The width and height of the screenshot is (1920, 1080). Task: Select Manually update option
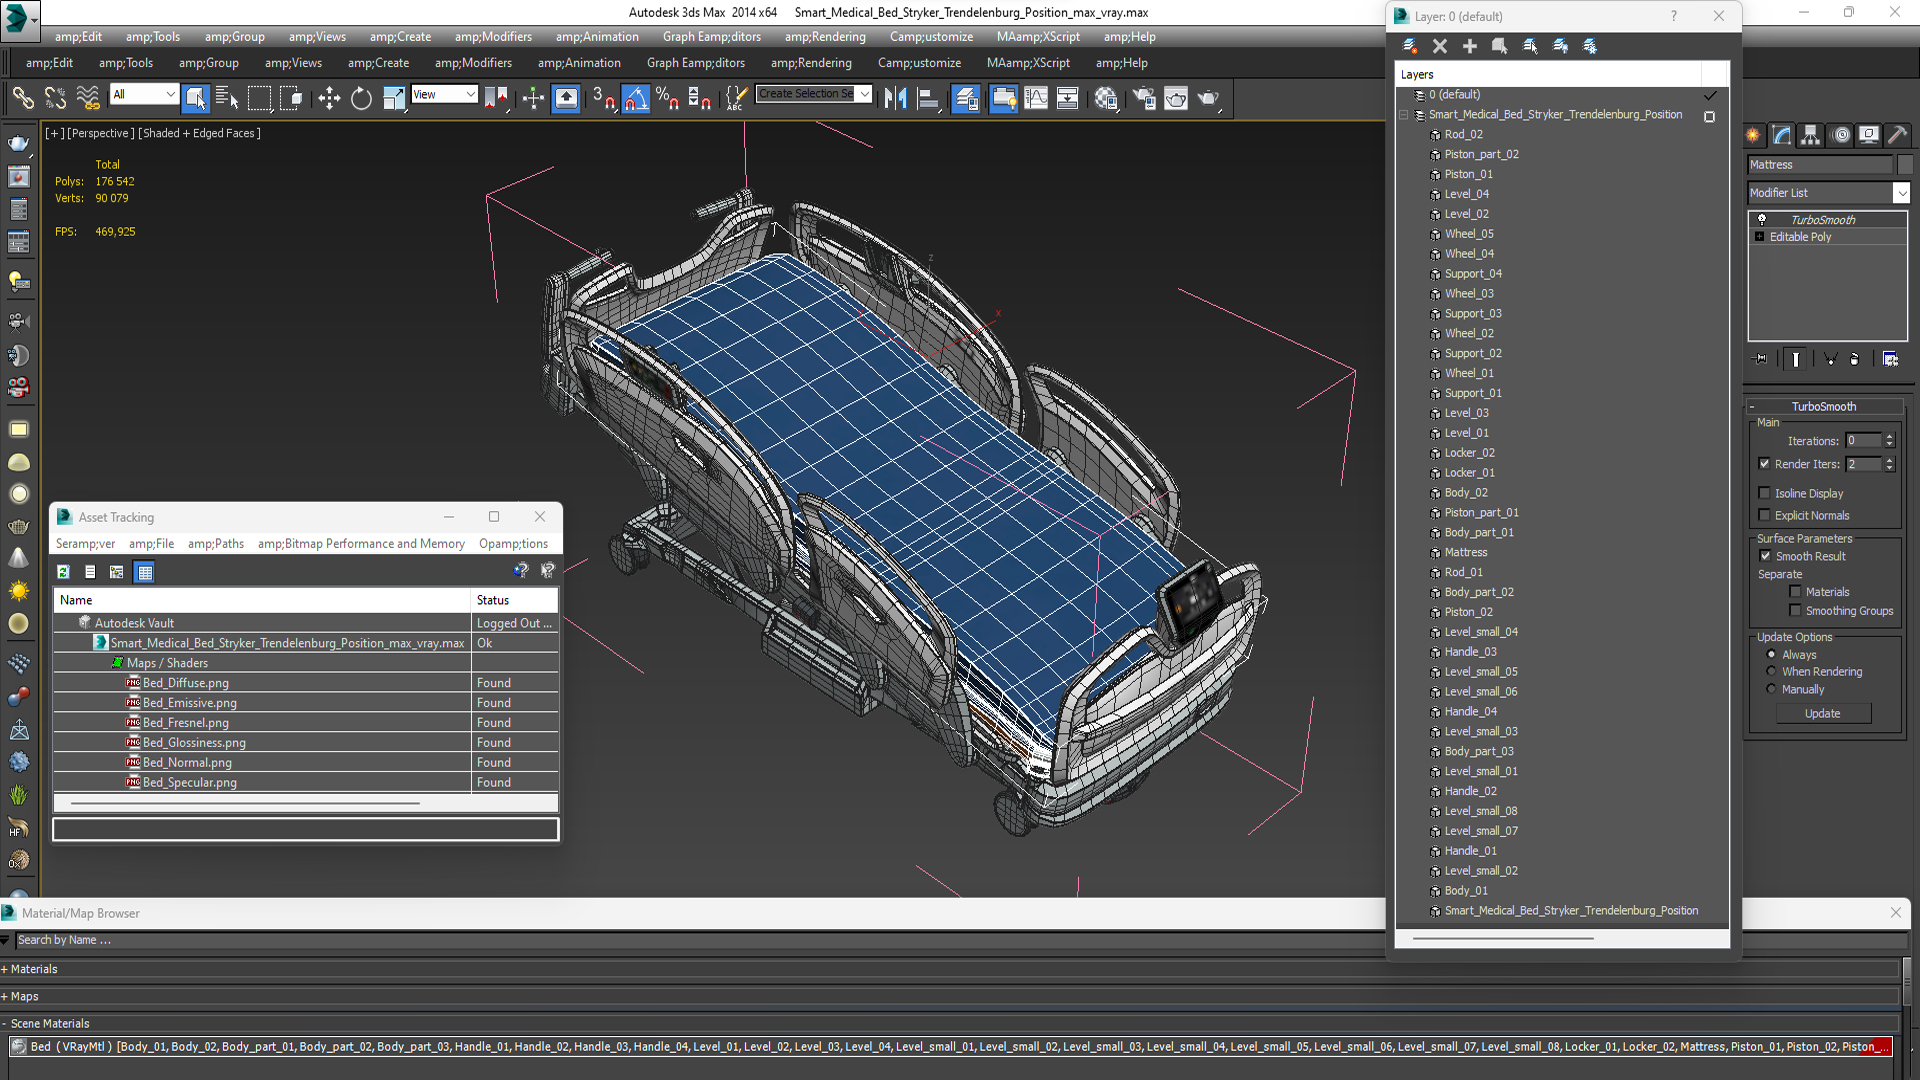click(1771, 689)
